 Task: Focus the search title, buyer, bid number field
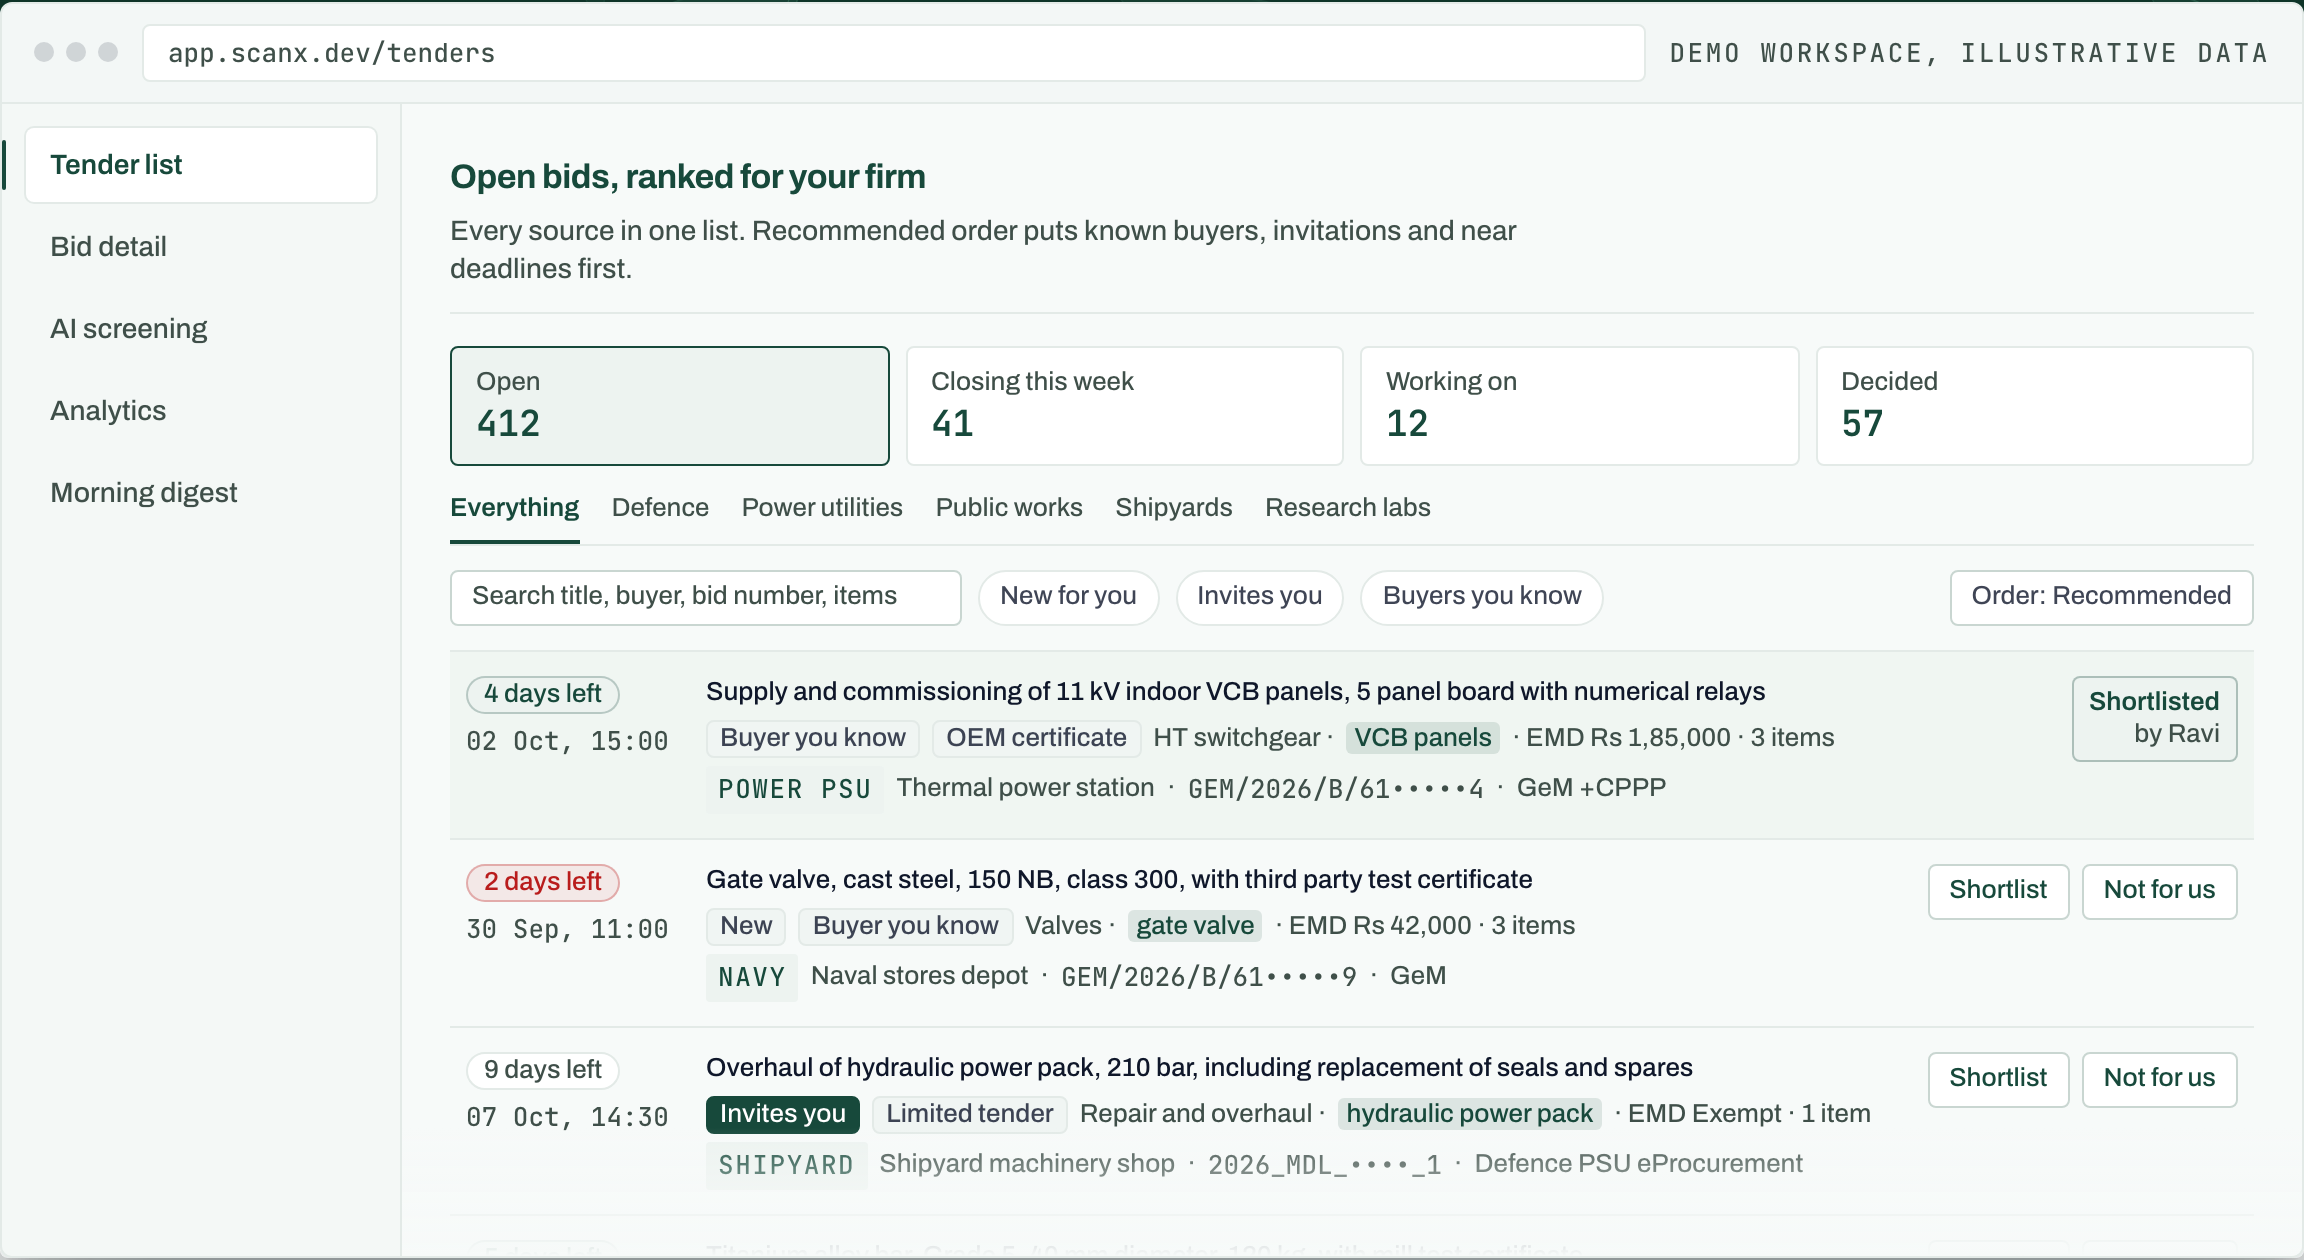tap(706, 598)
